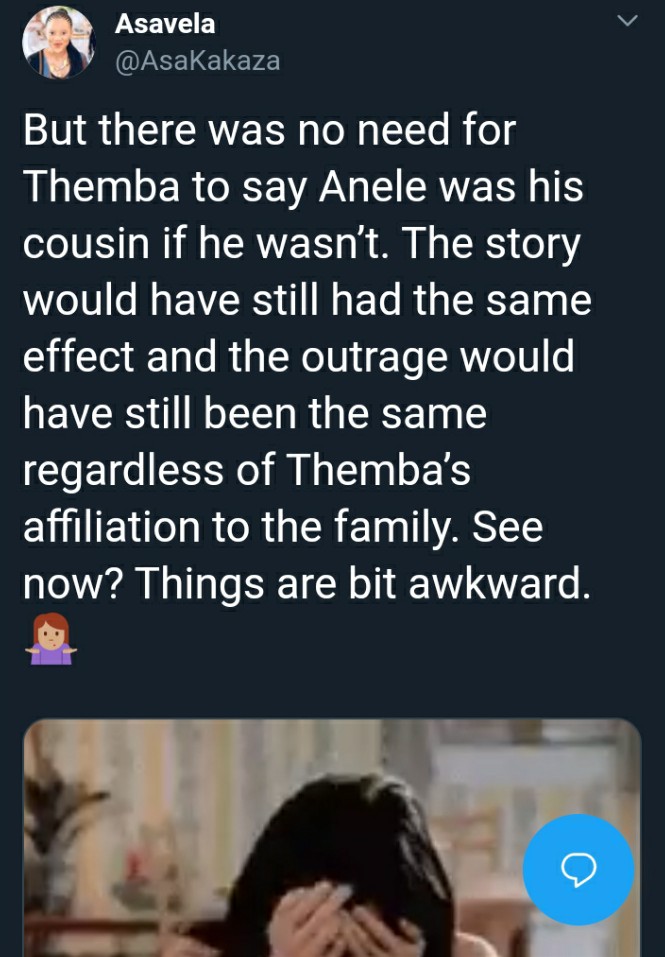The image size is (665, 957).
Task: Click the opening word 'But' of the tweet
Action: (x=54, y=129)
